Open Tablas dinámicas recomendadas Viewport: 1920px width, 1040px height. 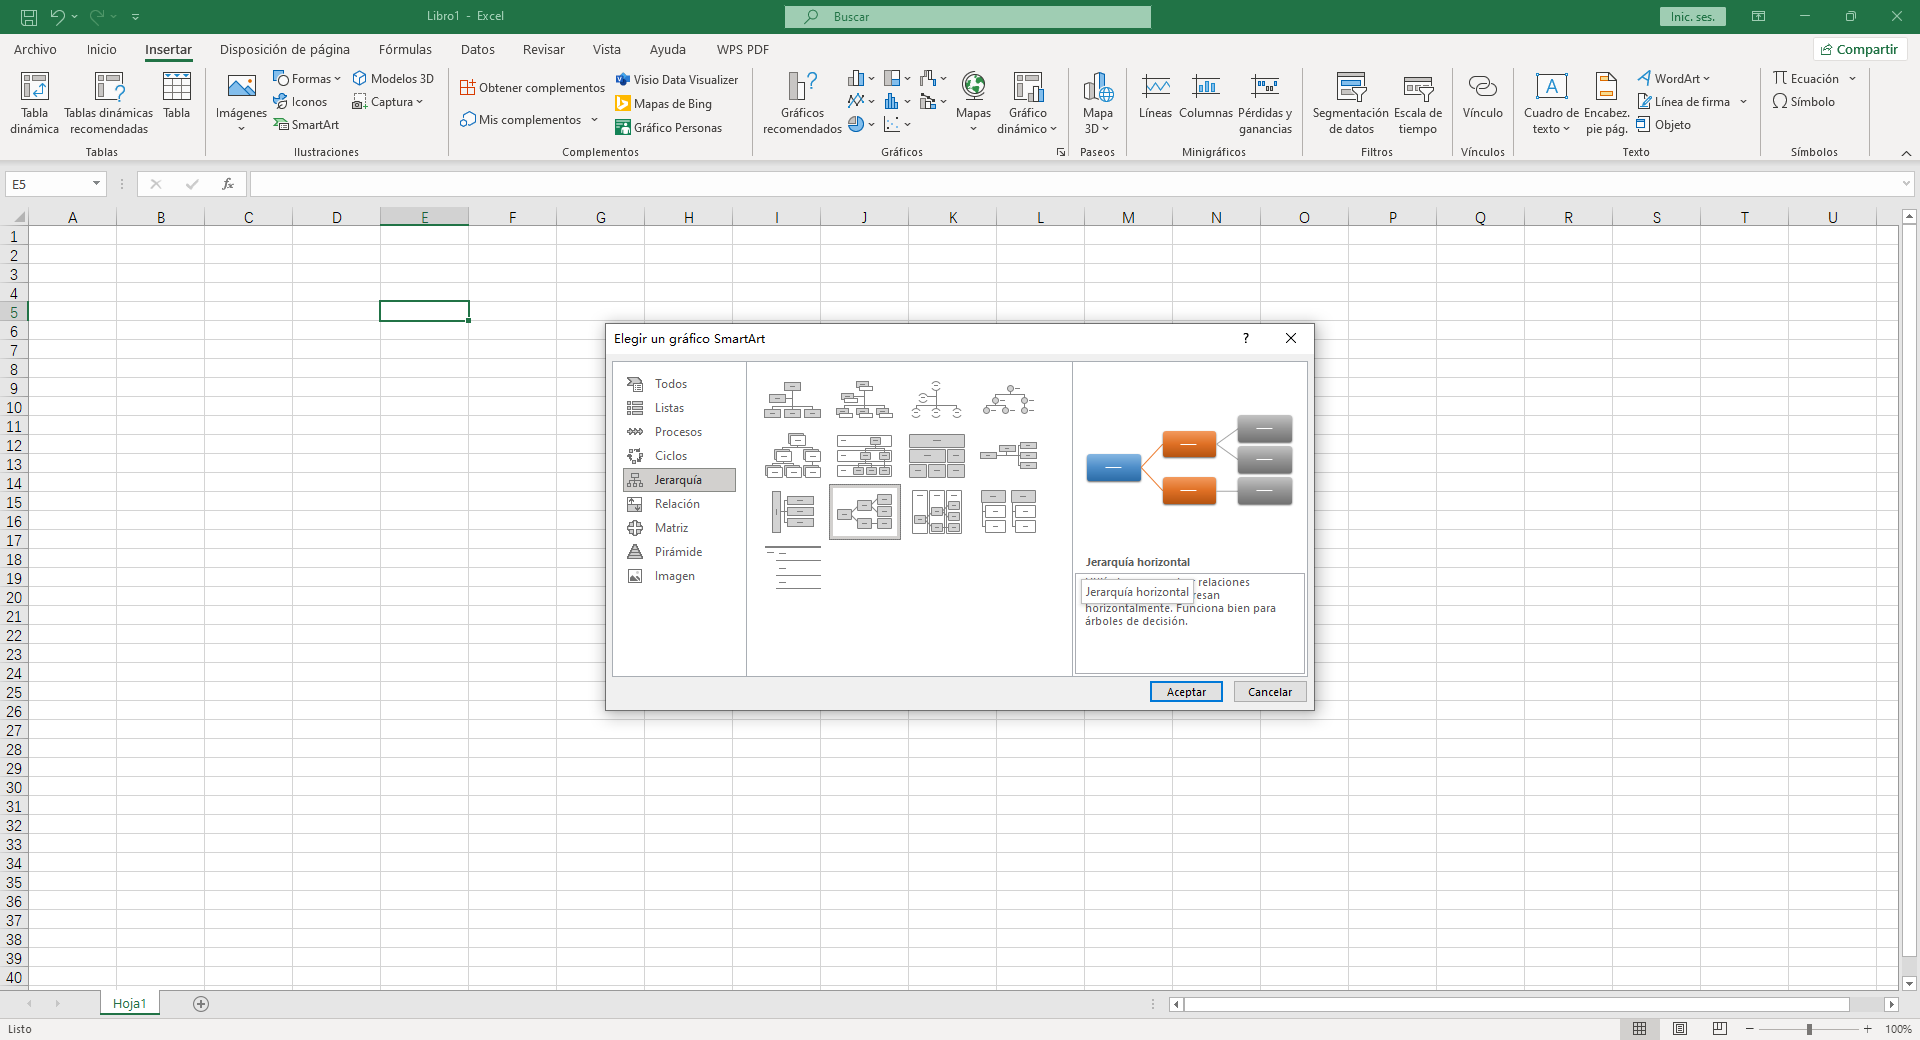point(108,102)
